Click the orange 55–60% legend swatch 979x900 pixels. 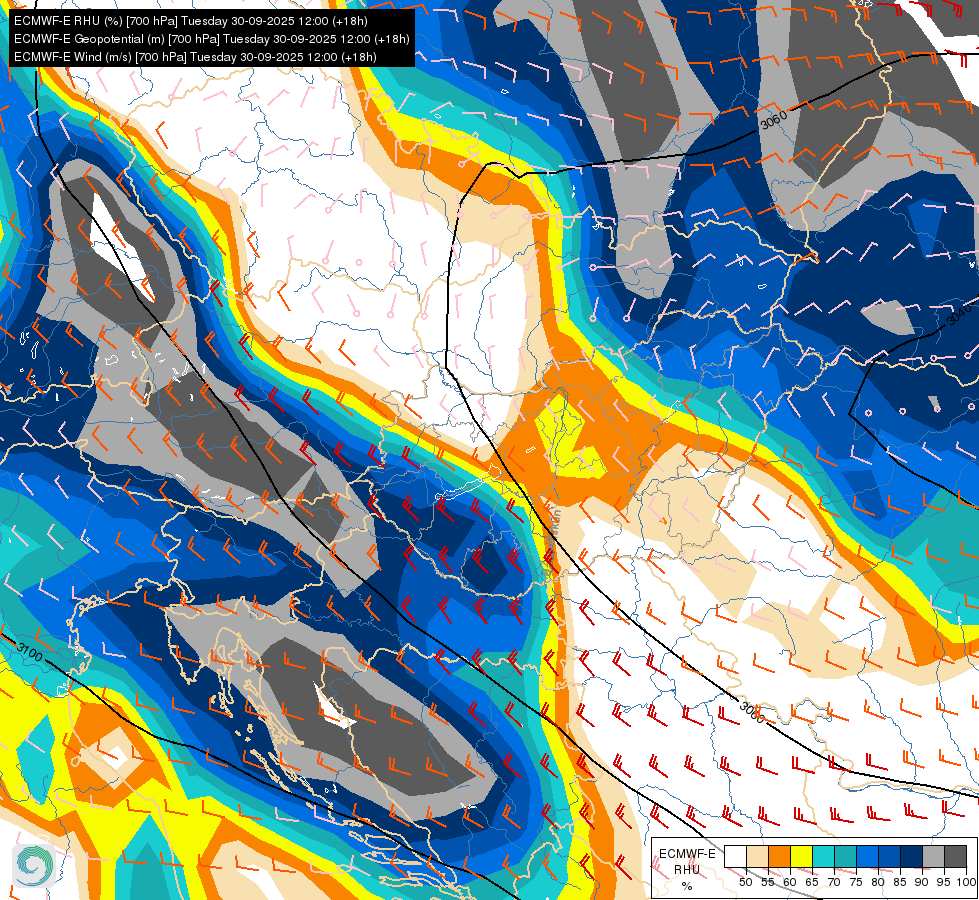(x=779, y=856)
